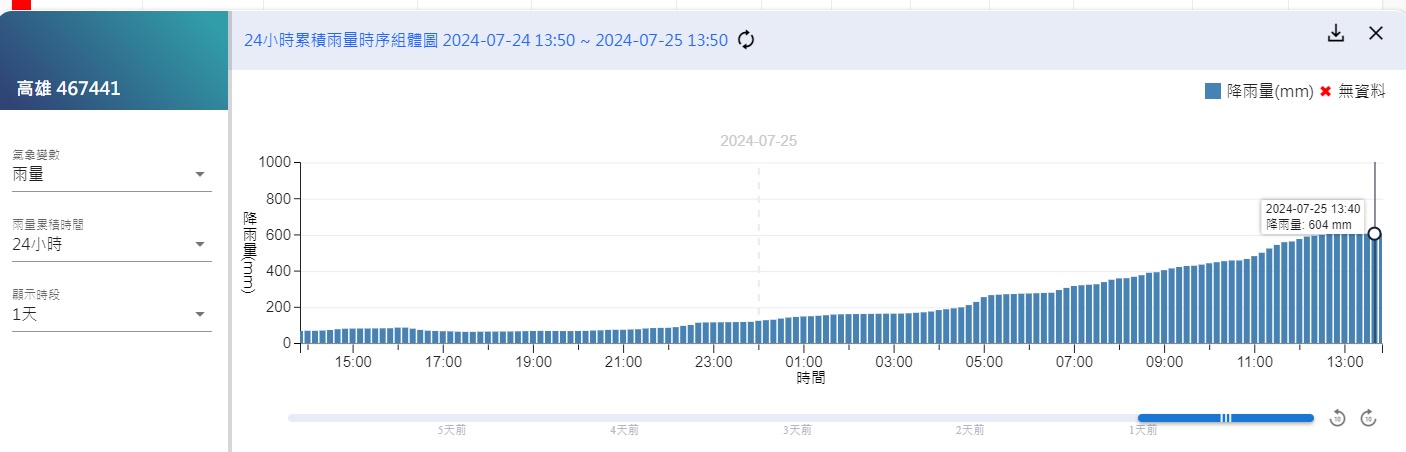1406x452 pixels.
Task: Select the 5天前 mark on the timeline
Action: (452, 430)
